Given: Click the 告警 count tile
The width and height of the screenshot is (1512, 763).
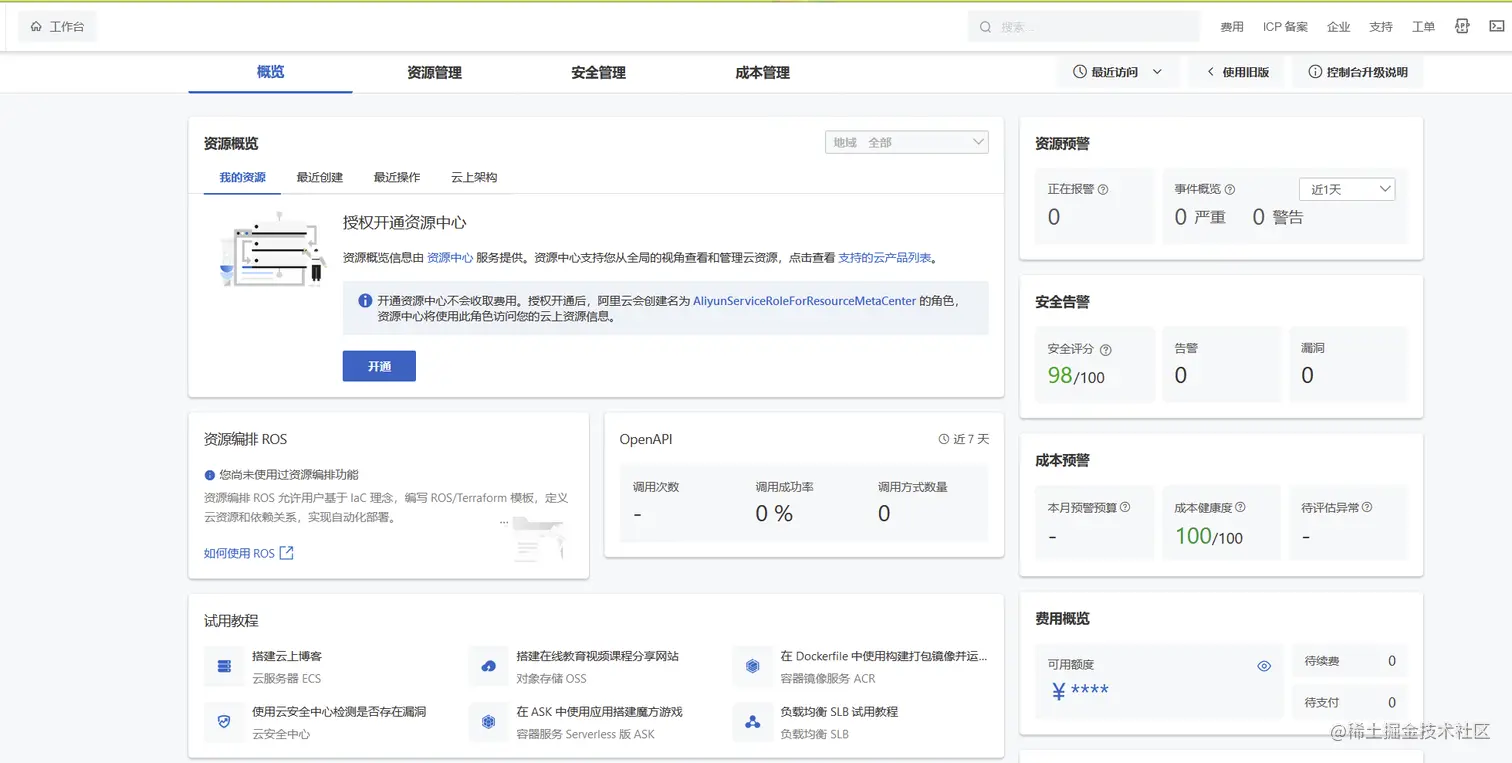Looking at the screenshot, I should coord(1221,365).
